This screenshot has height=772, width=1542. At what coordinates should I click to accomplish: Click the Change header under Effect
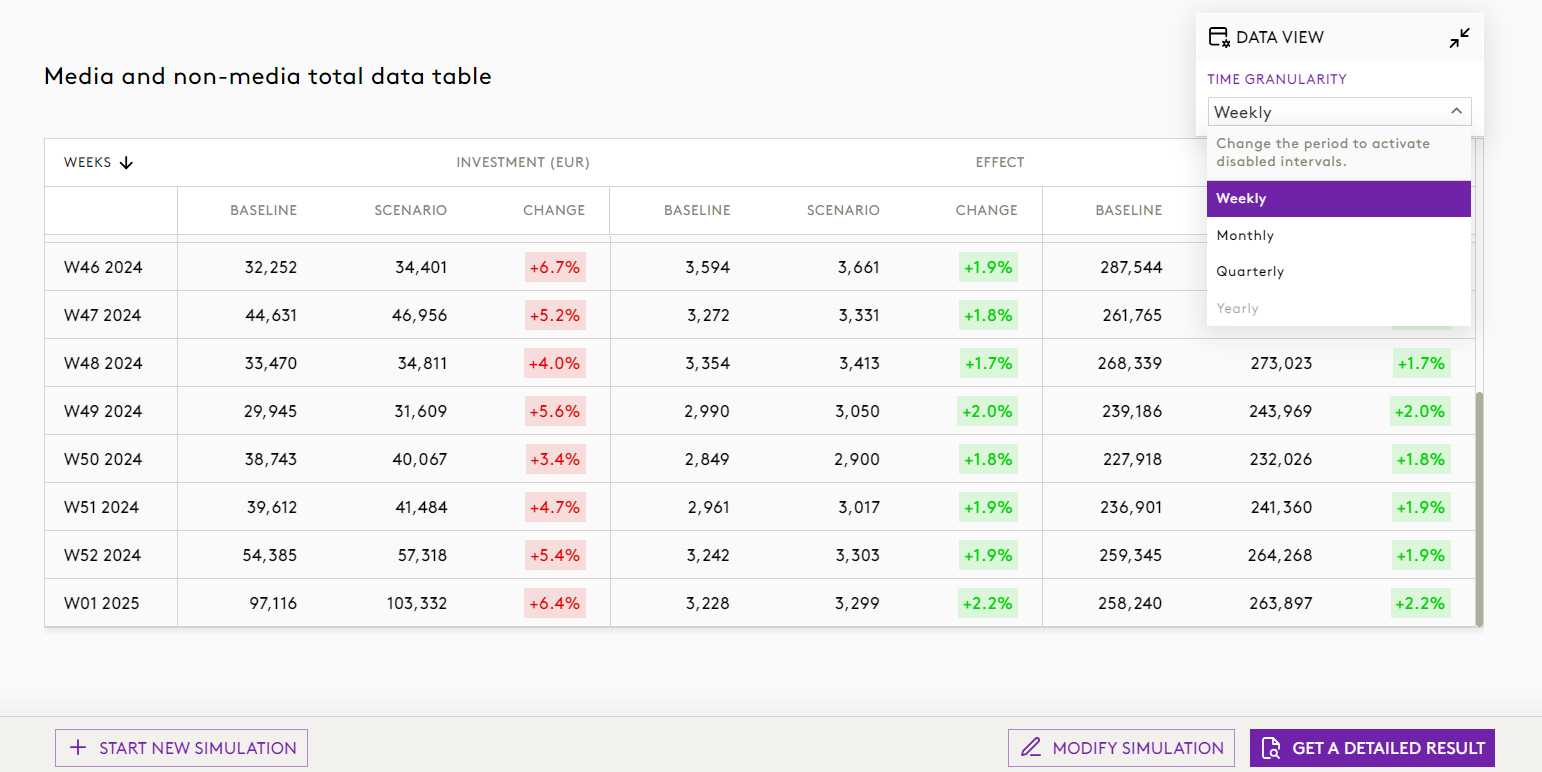click(x=986, y=211)
